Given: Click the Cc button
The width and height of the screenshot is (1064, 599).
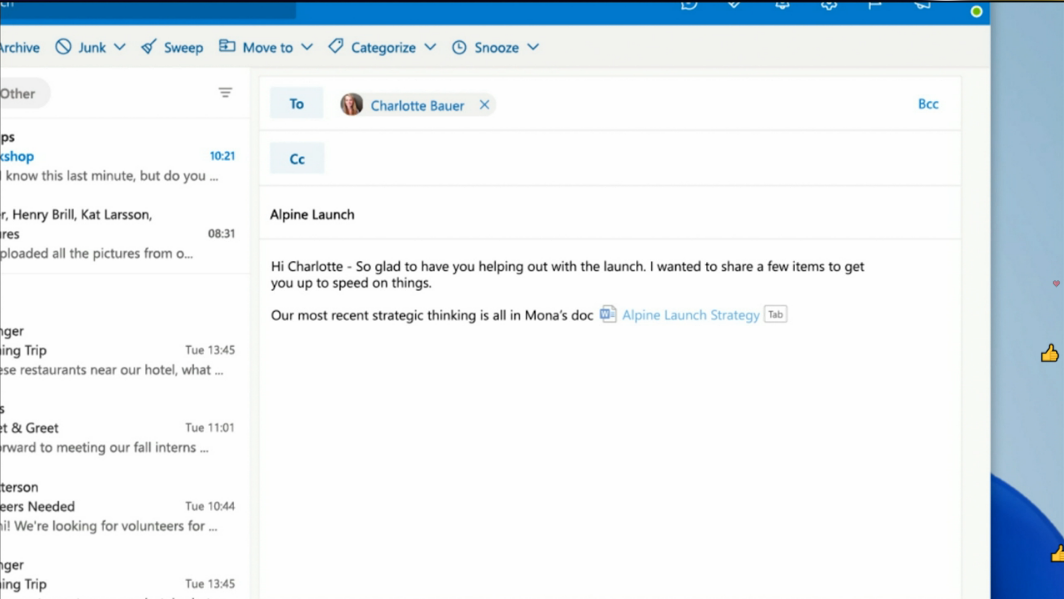Looking at the screenshot, I should pyautogui.click(x=297, y=159).
